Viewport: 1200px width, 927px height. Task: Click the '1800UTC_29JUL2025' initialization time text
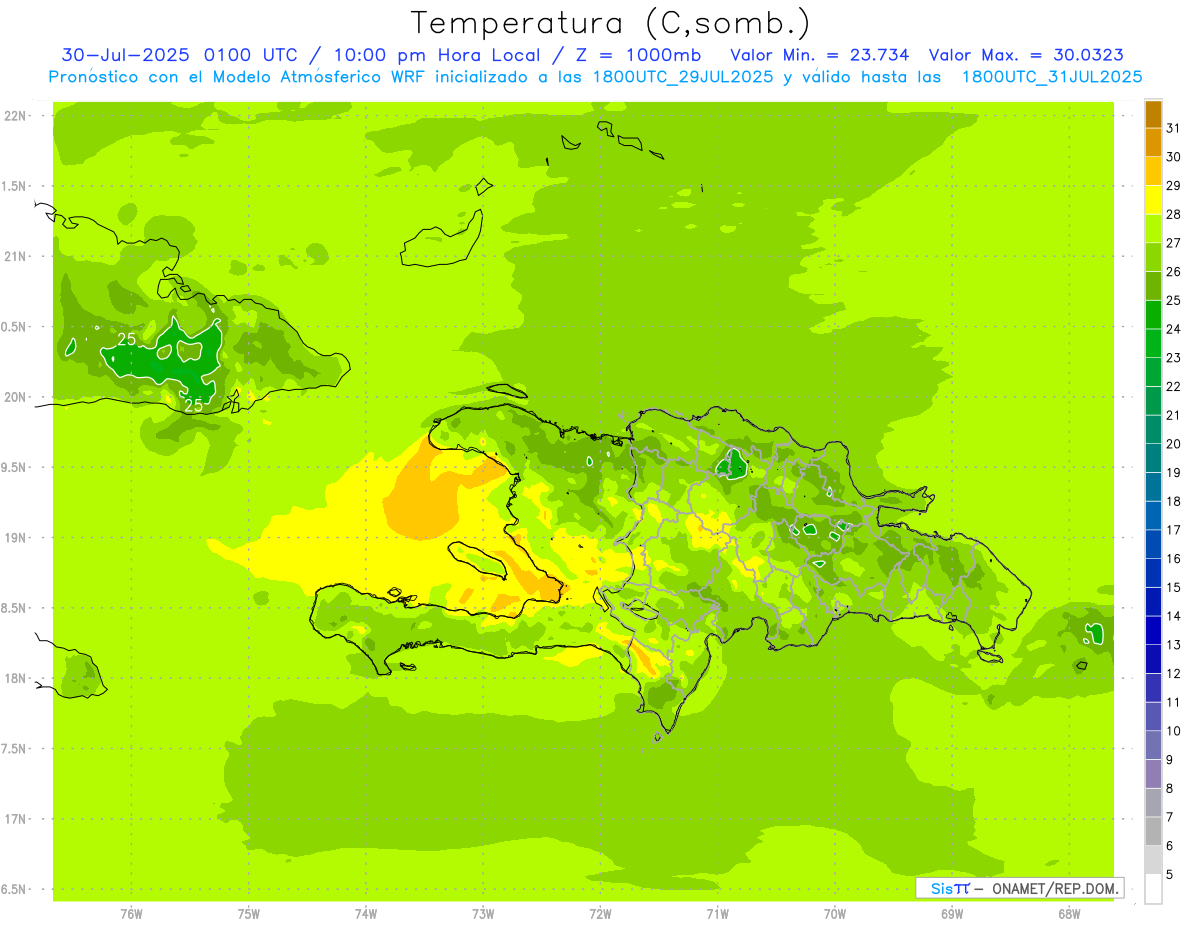(x=683, y=77)
